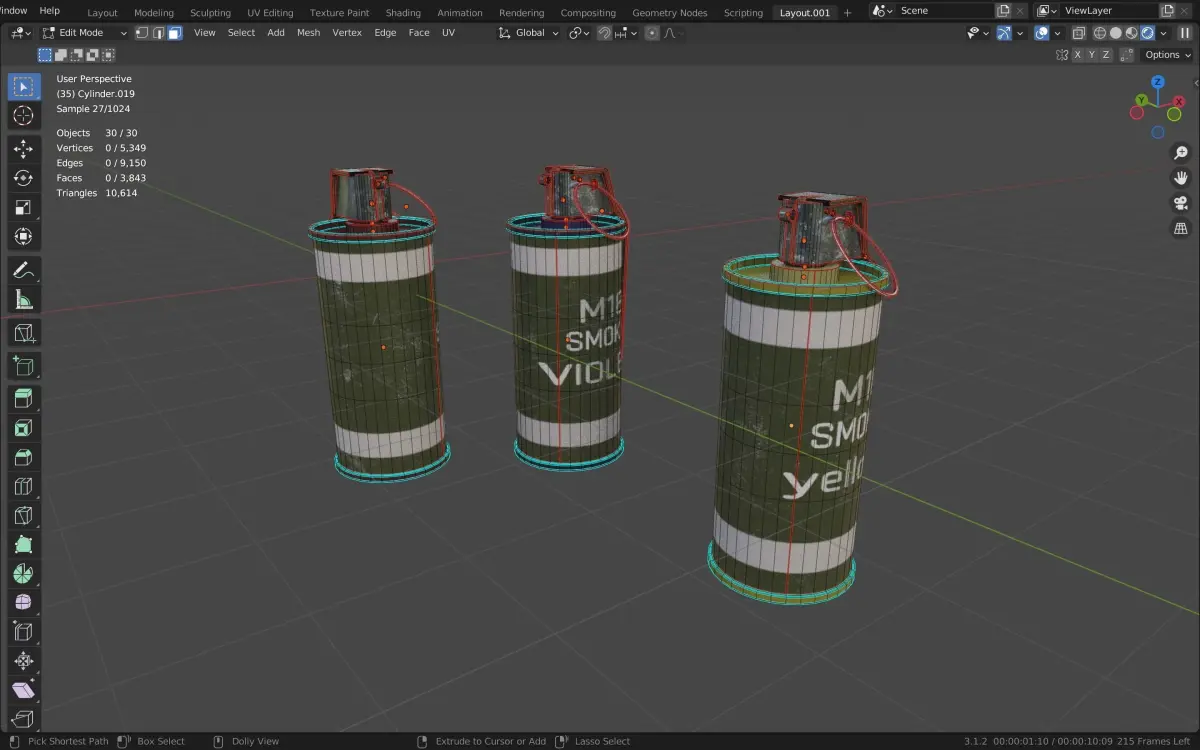This screenshot has height=750, width=1200.
Task: Toggle proportional editing
Action: point(652,33)
